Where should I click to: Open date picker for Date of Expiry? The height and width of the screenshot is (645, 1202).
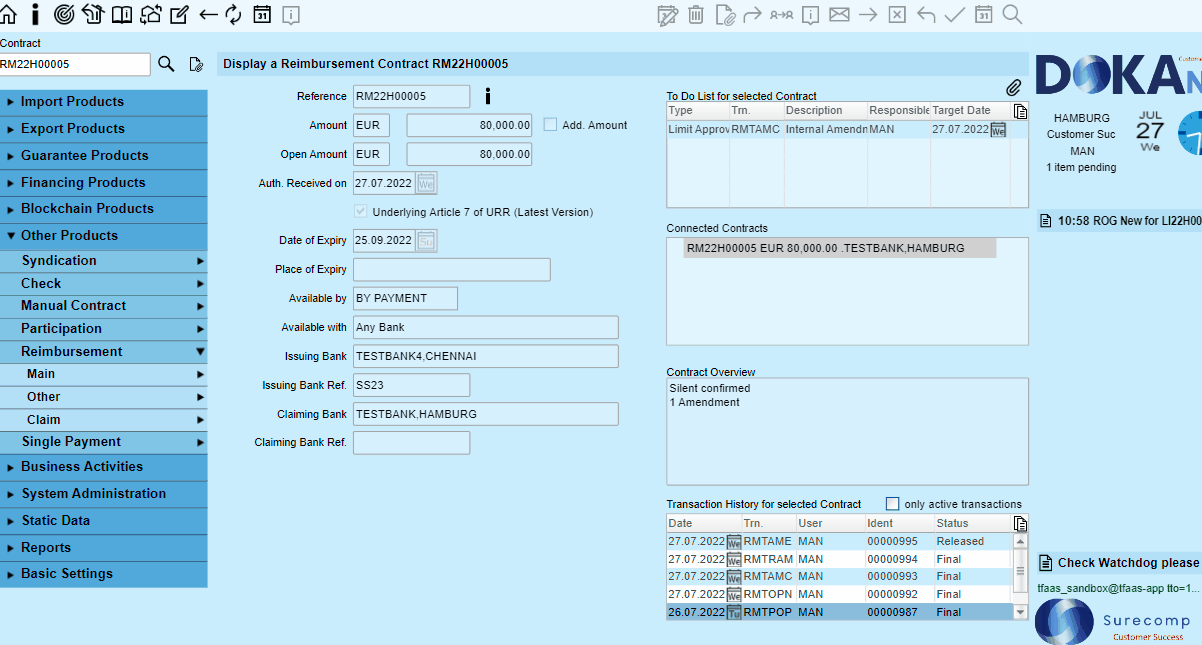426,241
